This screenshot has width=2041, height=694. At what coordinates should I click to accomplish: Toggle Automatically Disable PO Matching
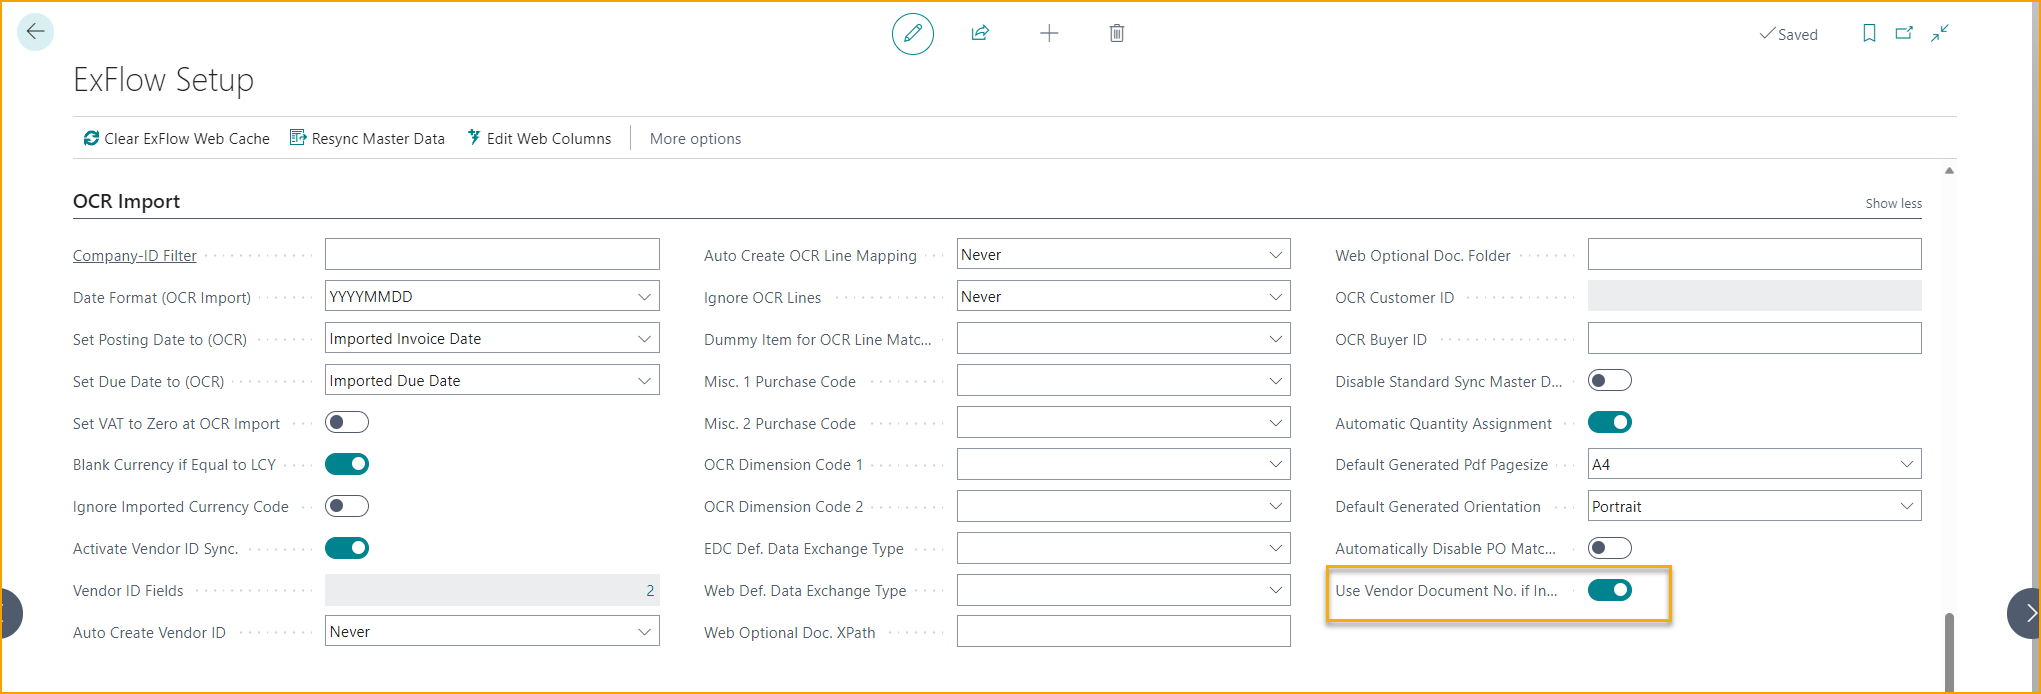pyautogui.click(x=1610, y=548)
